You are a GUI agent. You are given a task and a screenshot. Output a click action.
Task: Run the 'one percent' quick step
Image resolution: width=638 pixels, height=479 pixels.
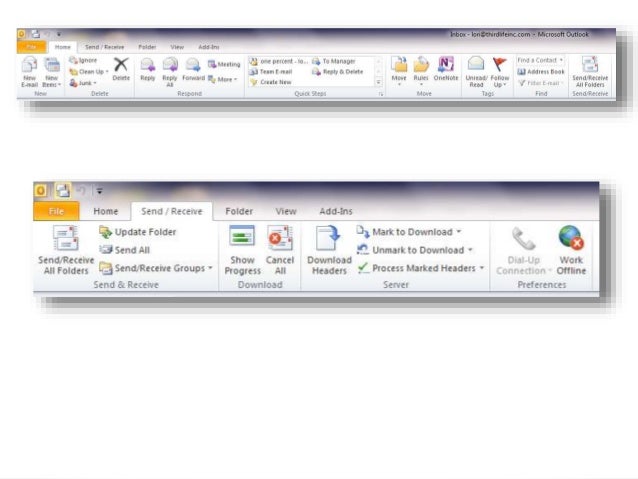tap(280, 61)
